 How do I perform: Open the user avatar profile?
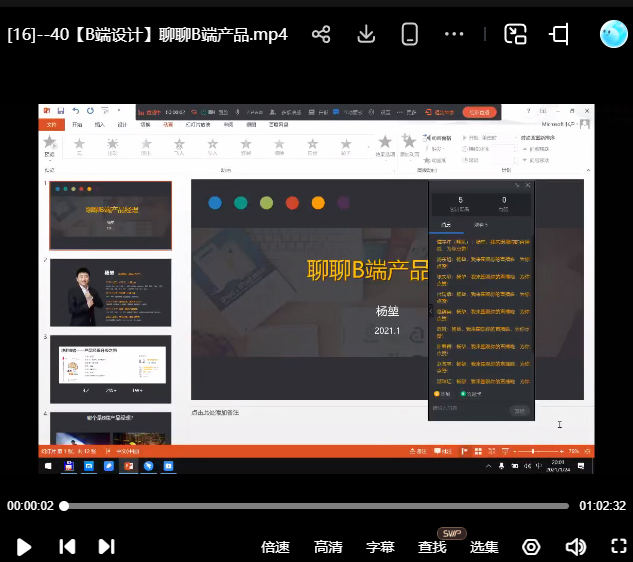[613, 34]
